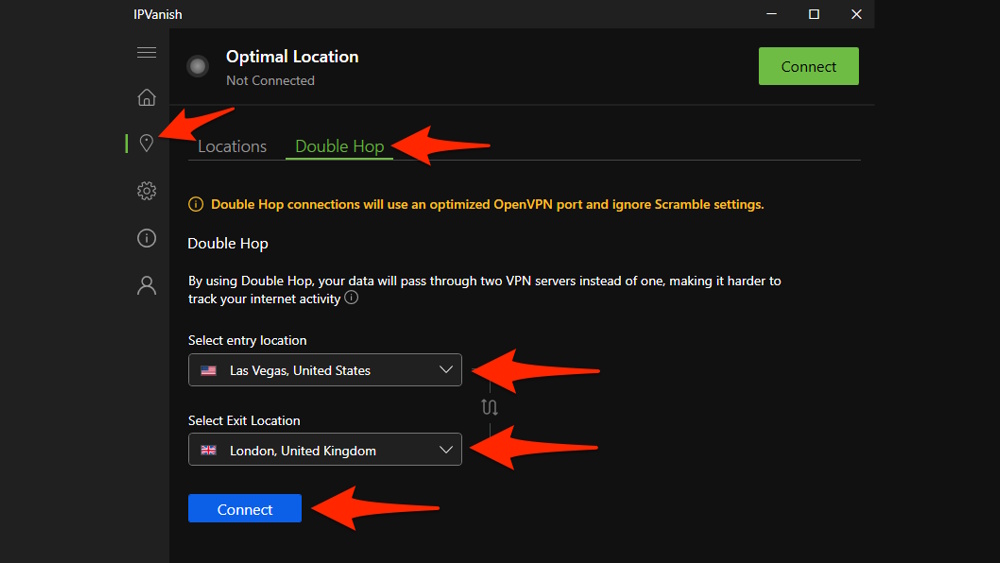This screenshot has width=1000, height=563.
Task: Click the United States flag icon
Action: coord(209,370)
